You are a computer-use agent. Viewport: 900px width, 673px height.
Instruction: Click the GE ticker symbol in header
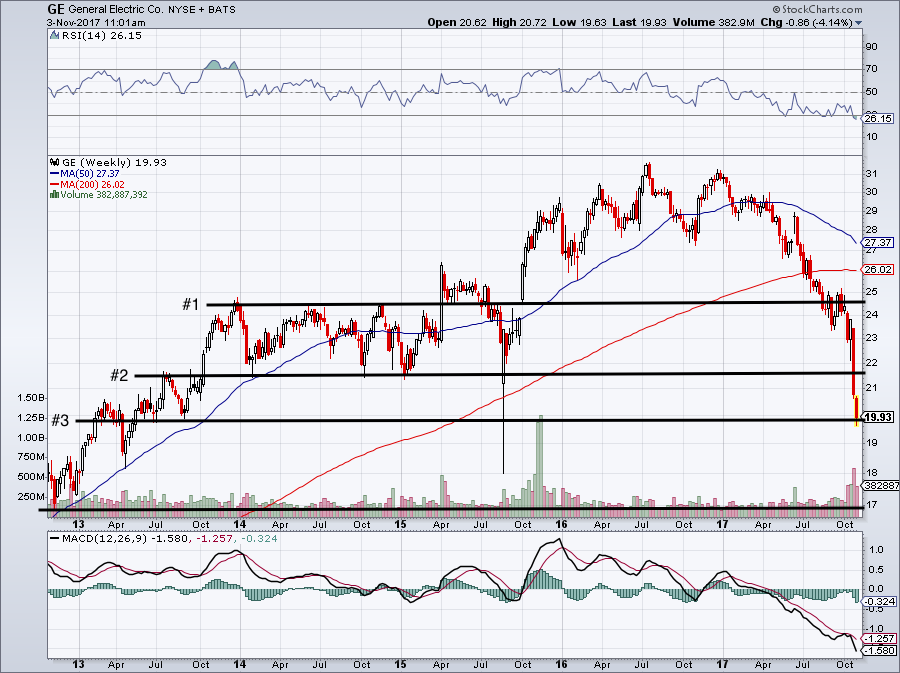[x=56, y=9]
